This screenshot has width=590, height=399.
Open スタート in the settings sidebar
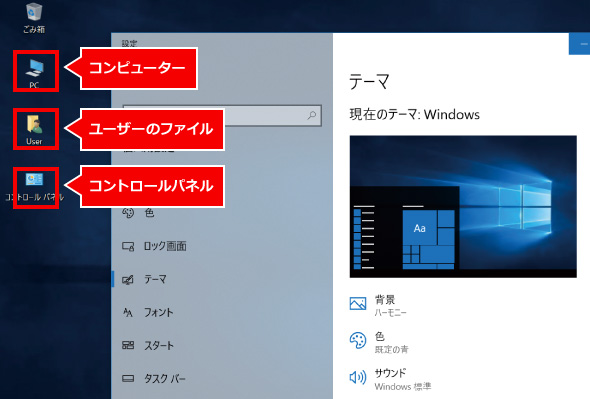(x=148, y=345)
